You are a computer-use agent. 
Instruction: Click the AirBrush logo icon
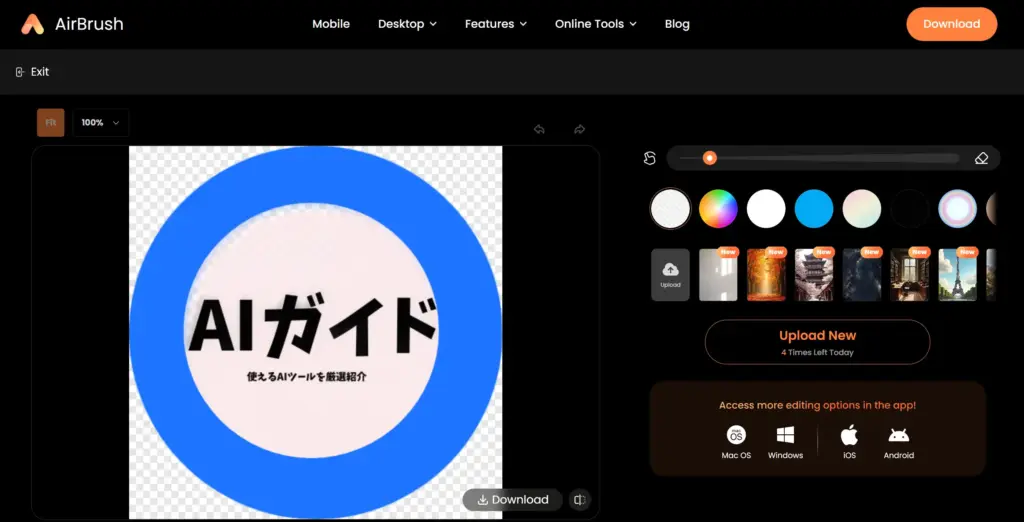33,24
